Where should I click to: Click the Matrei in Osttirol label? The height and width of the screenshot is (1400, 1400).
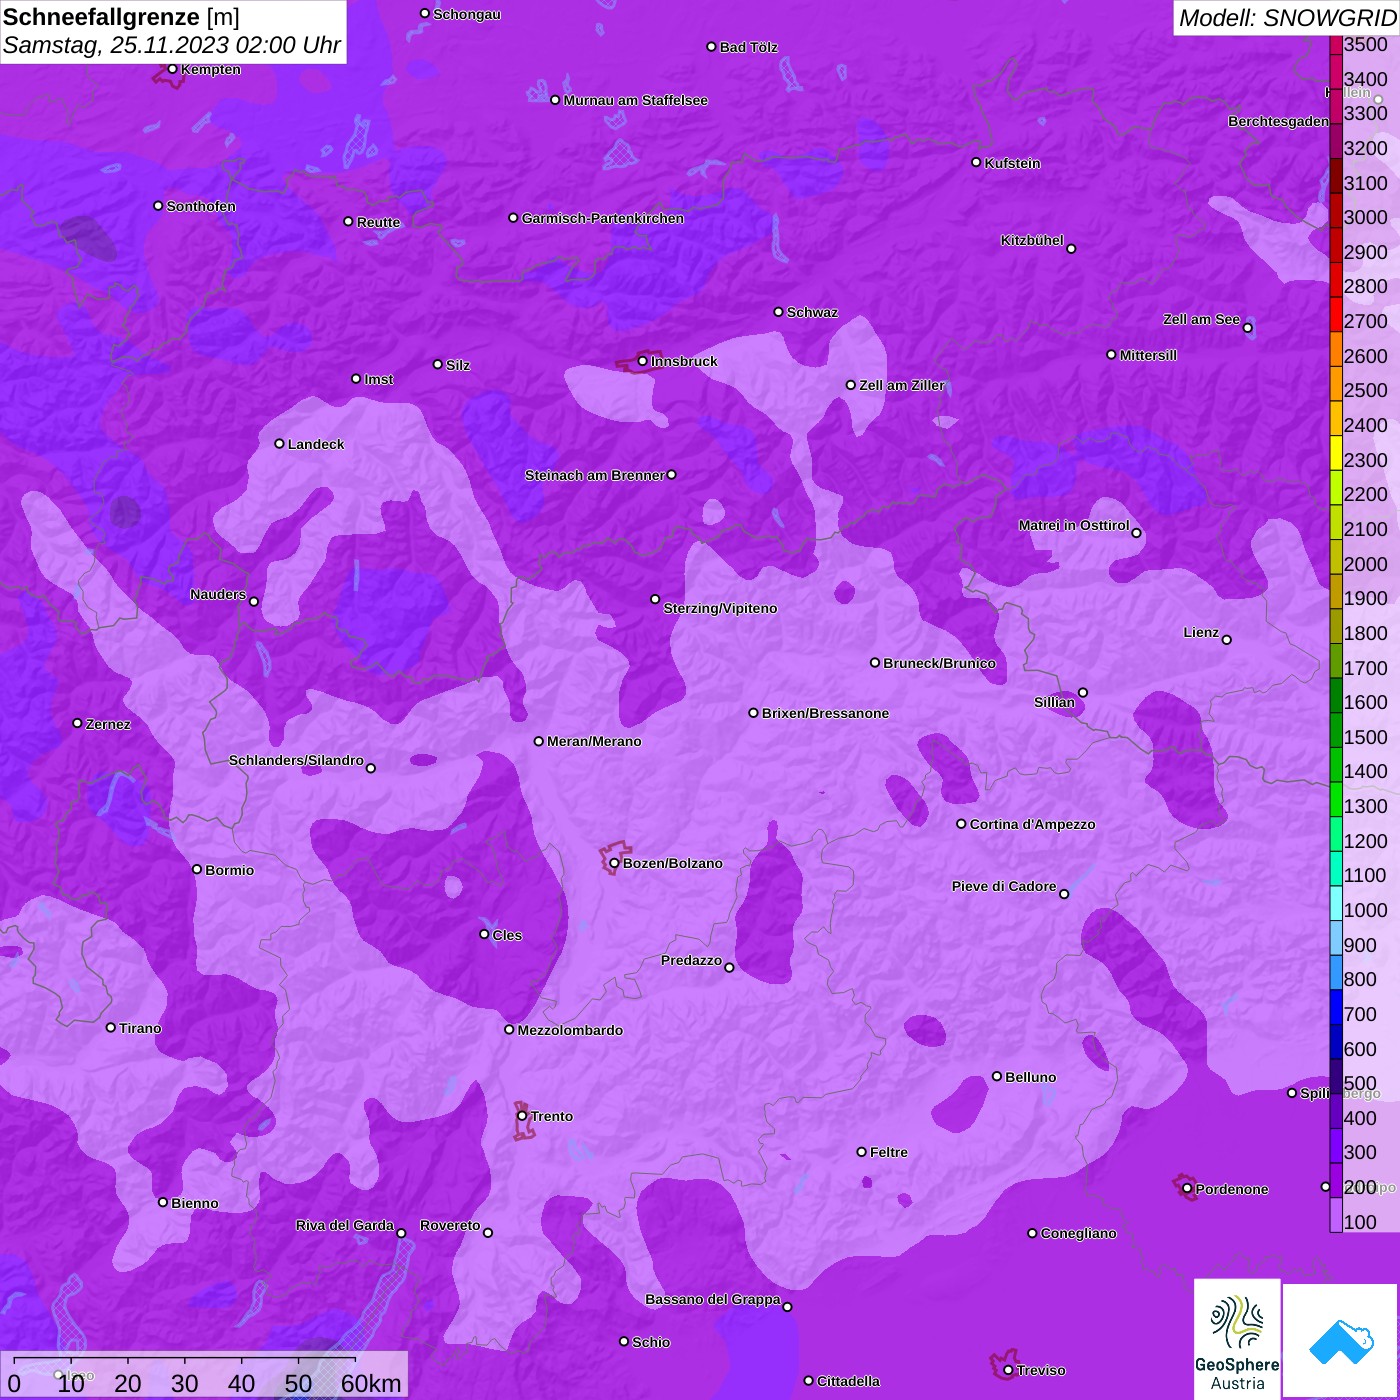[1074, 525]
